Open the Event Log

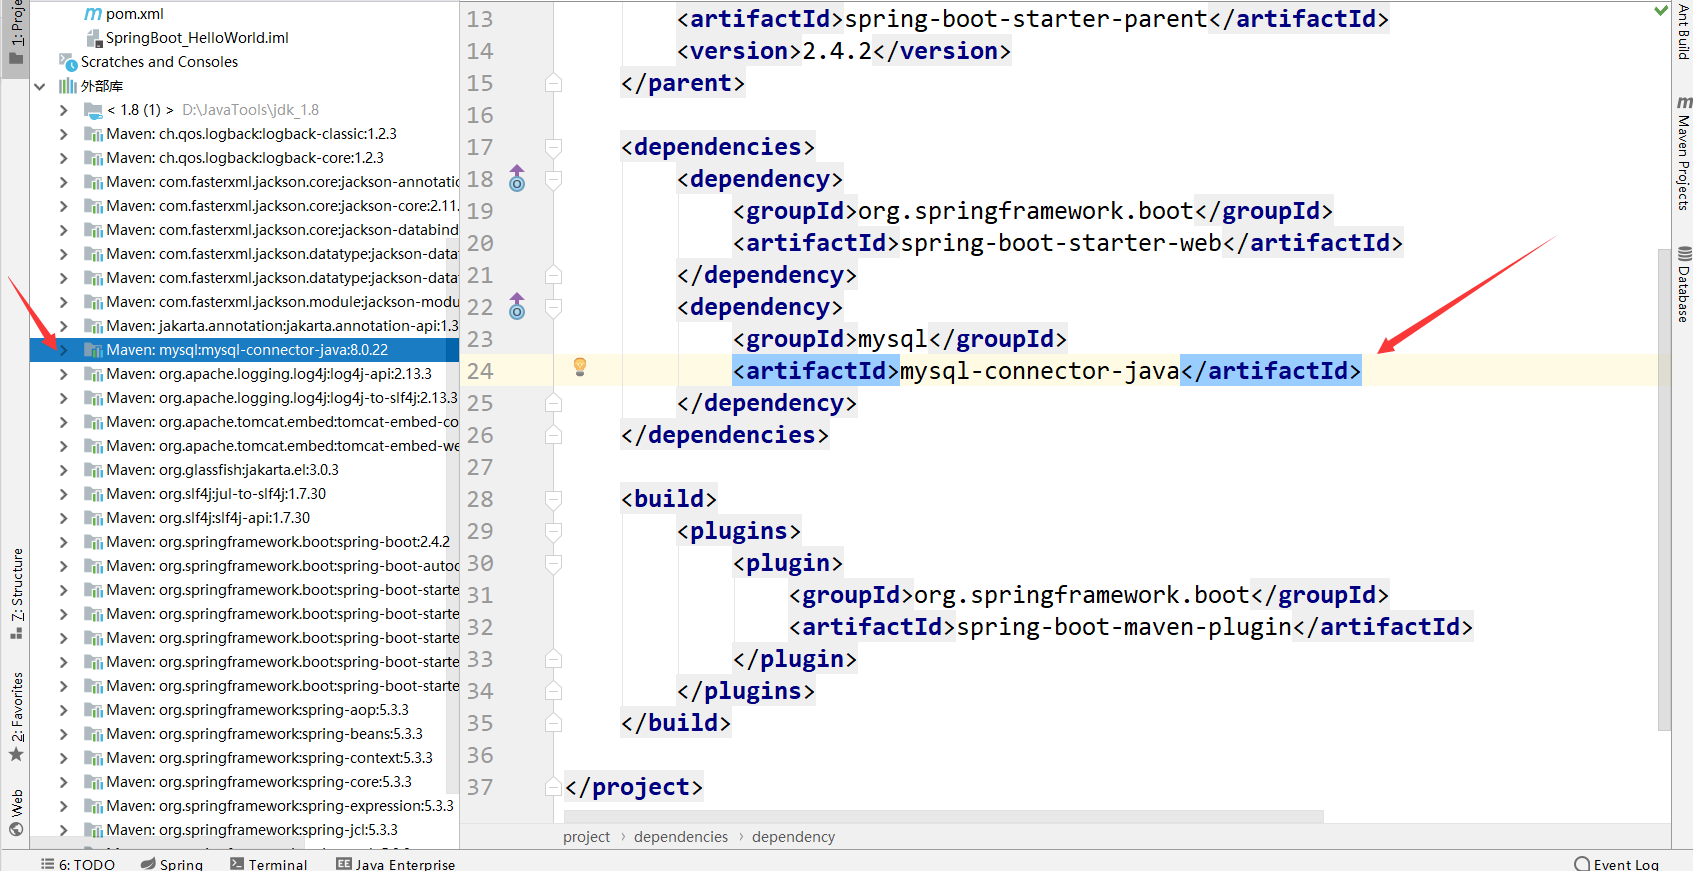click(x=1616, y=863)
